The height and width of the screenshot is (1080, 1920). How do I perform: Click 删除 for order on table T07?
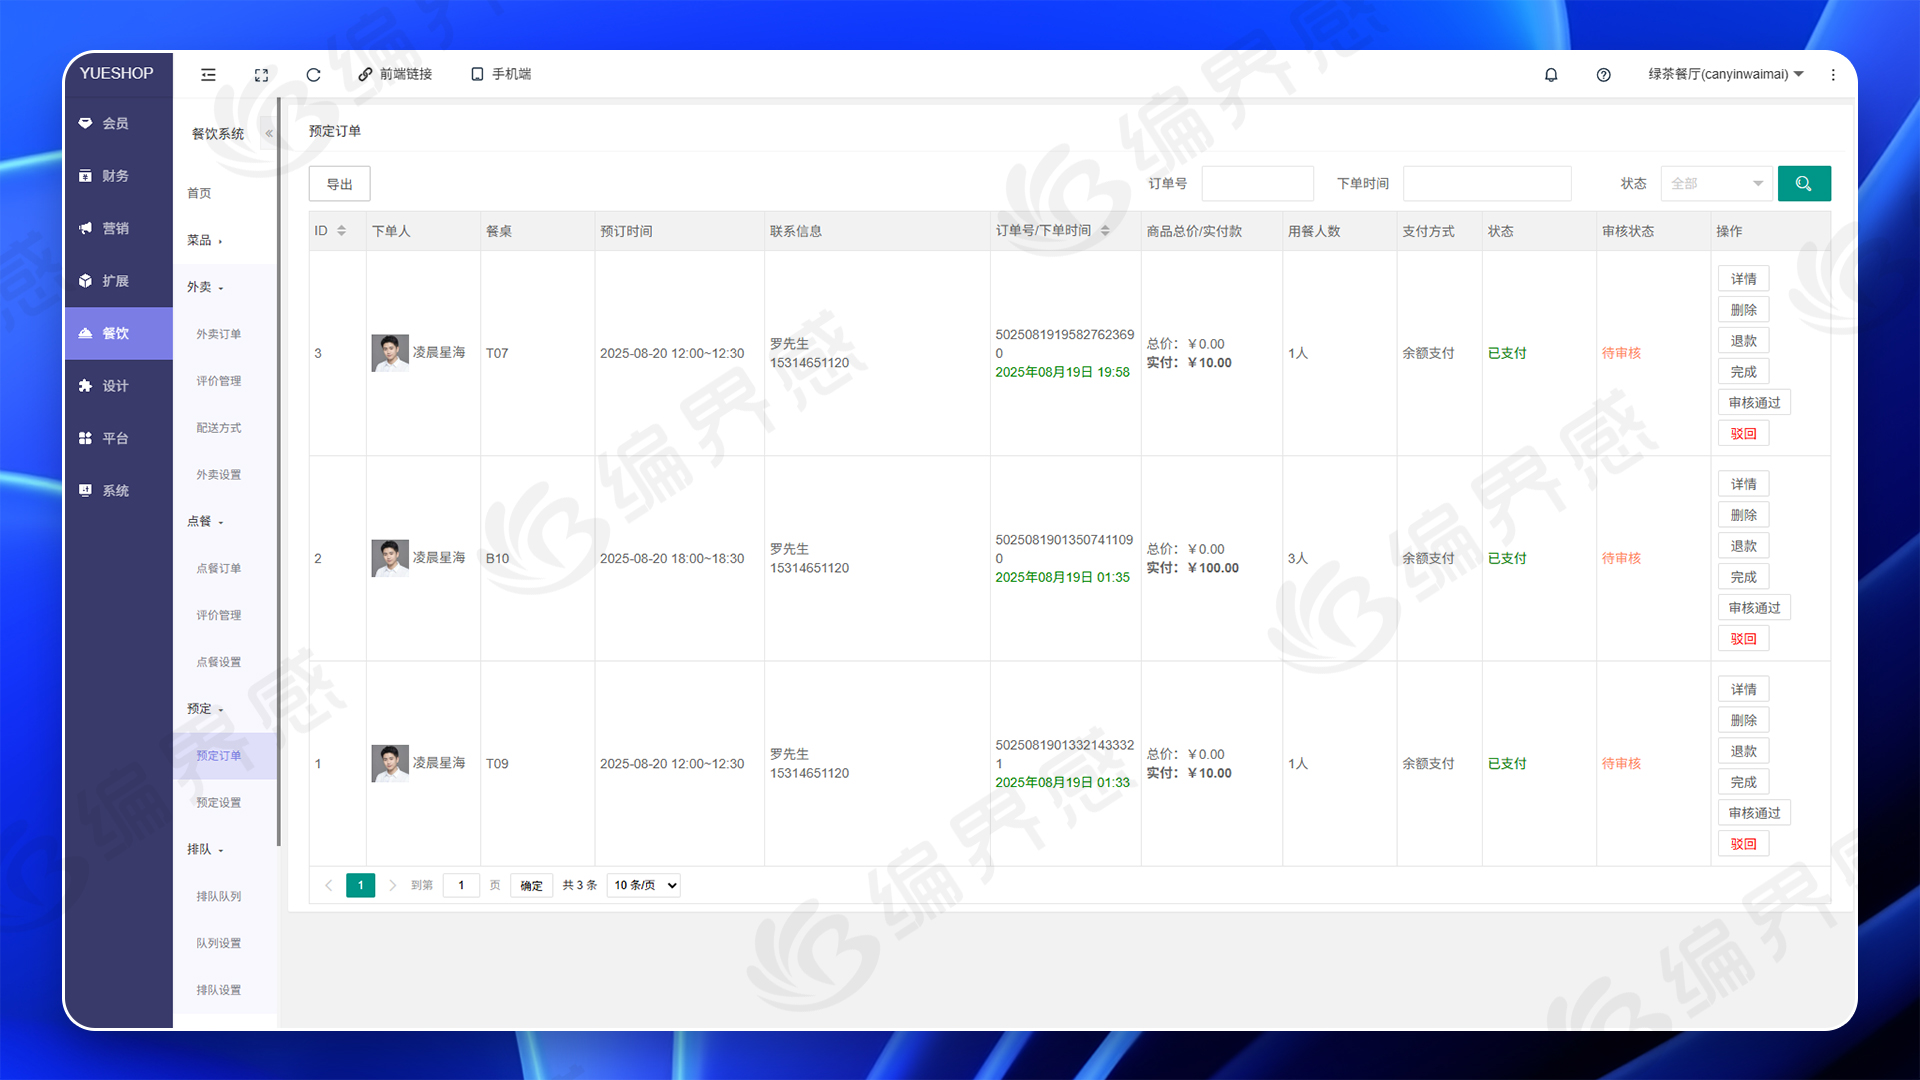coord(1743,310)
